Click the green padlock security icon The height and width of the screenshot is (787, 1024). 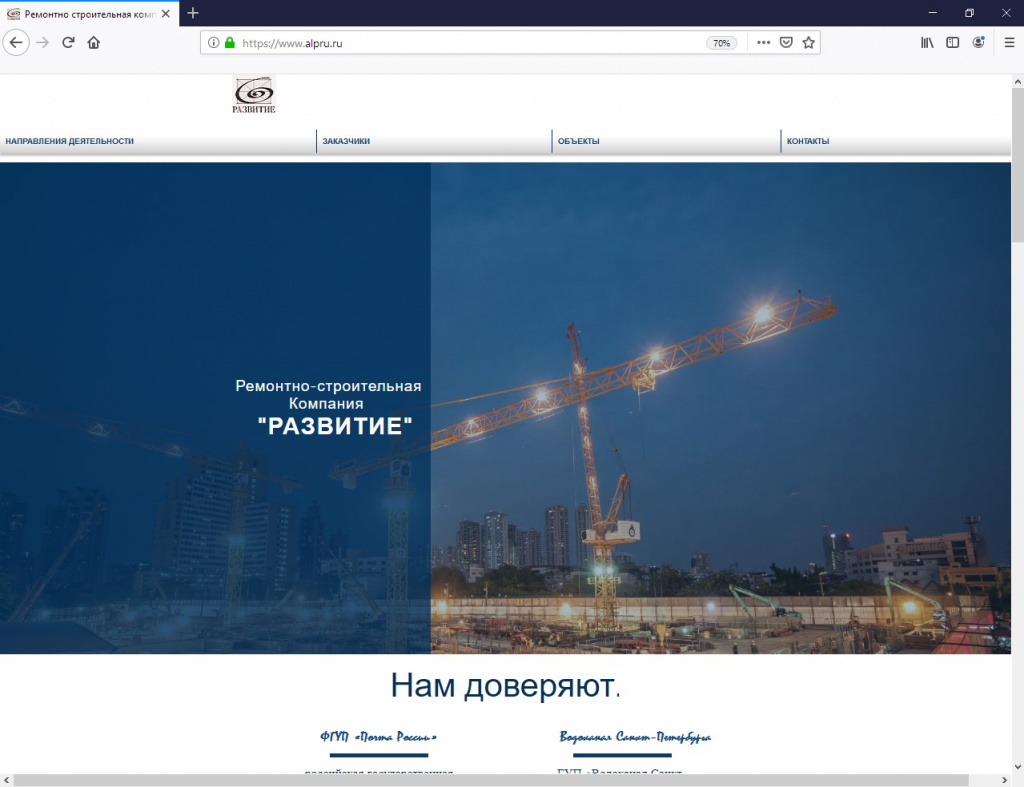pos(229,43)
